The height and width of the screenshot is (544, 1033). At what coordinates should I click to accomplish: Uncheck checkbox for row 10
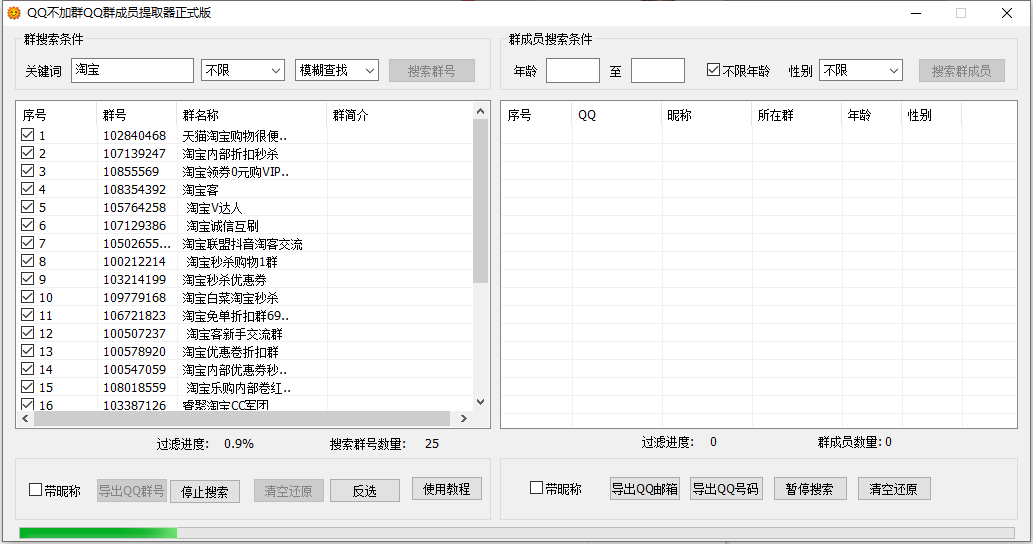click(28, 297)
